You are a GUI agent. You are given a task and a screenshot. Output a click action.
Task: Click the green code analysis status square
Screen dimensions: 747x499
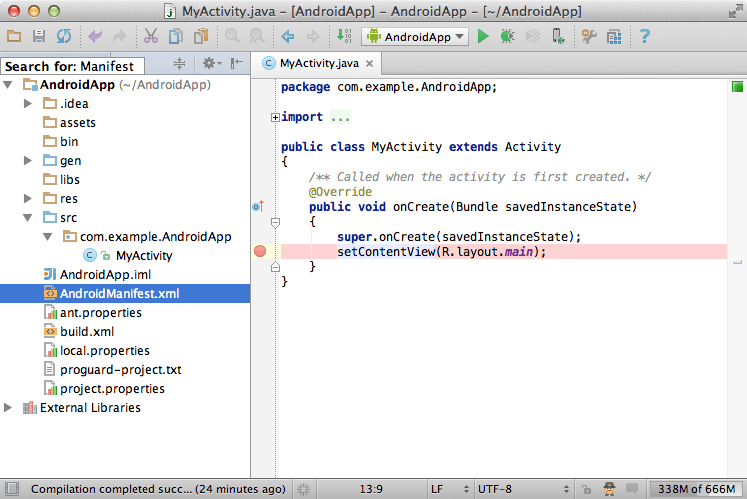[737, 86]
